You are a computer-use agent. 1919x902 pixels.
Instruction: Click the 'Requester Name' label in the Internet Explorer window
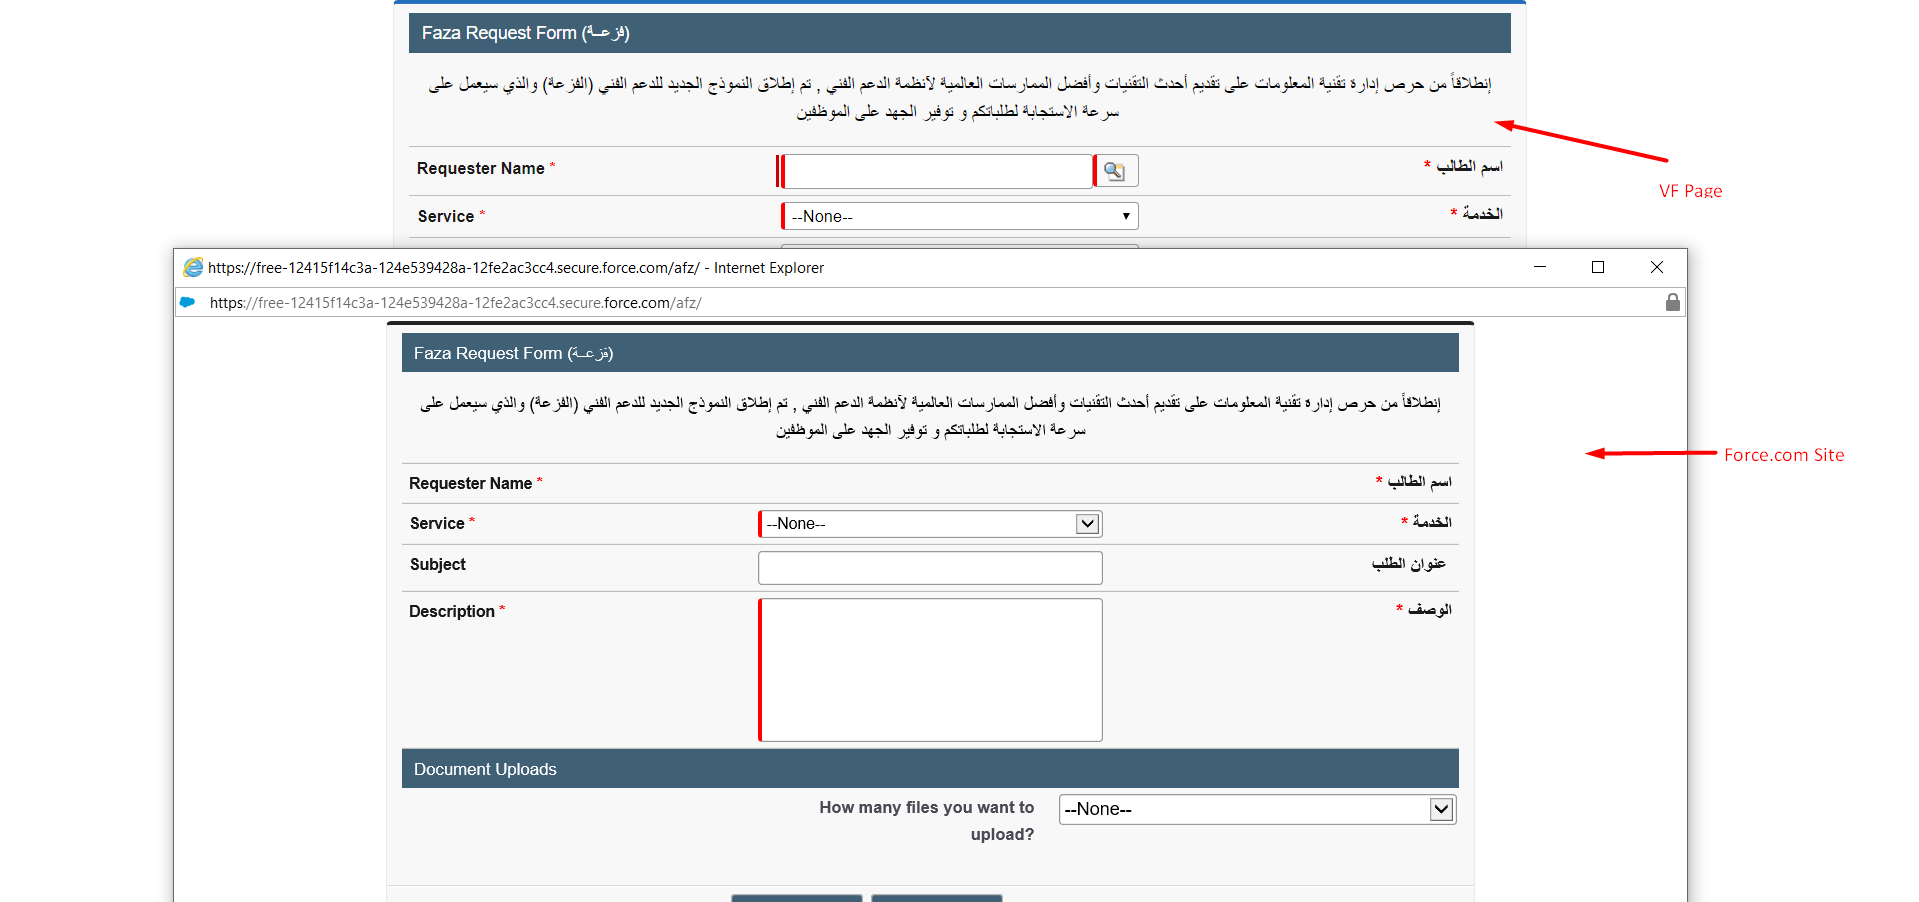coord(471,484)
